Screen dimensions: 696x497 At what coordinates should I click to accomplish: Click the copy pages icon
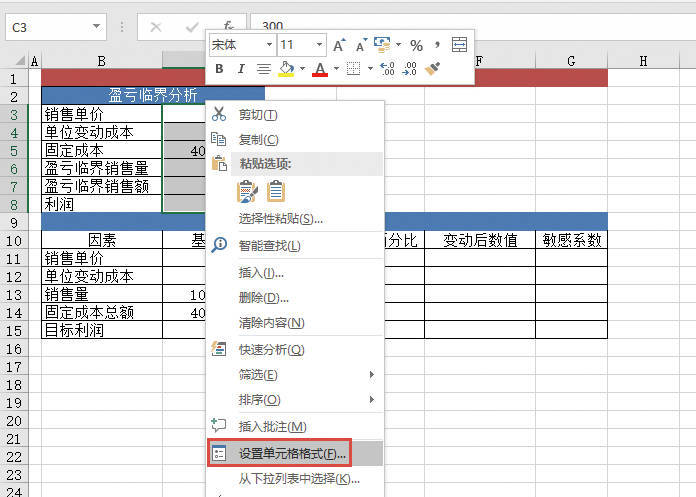[x=218, y=139]
